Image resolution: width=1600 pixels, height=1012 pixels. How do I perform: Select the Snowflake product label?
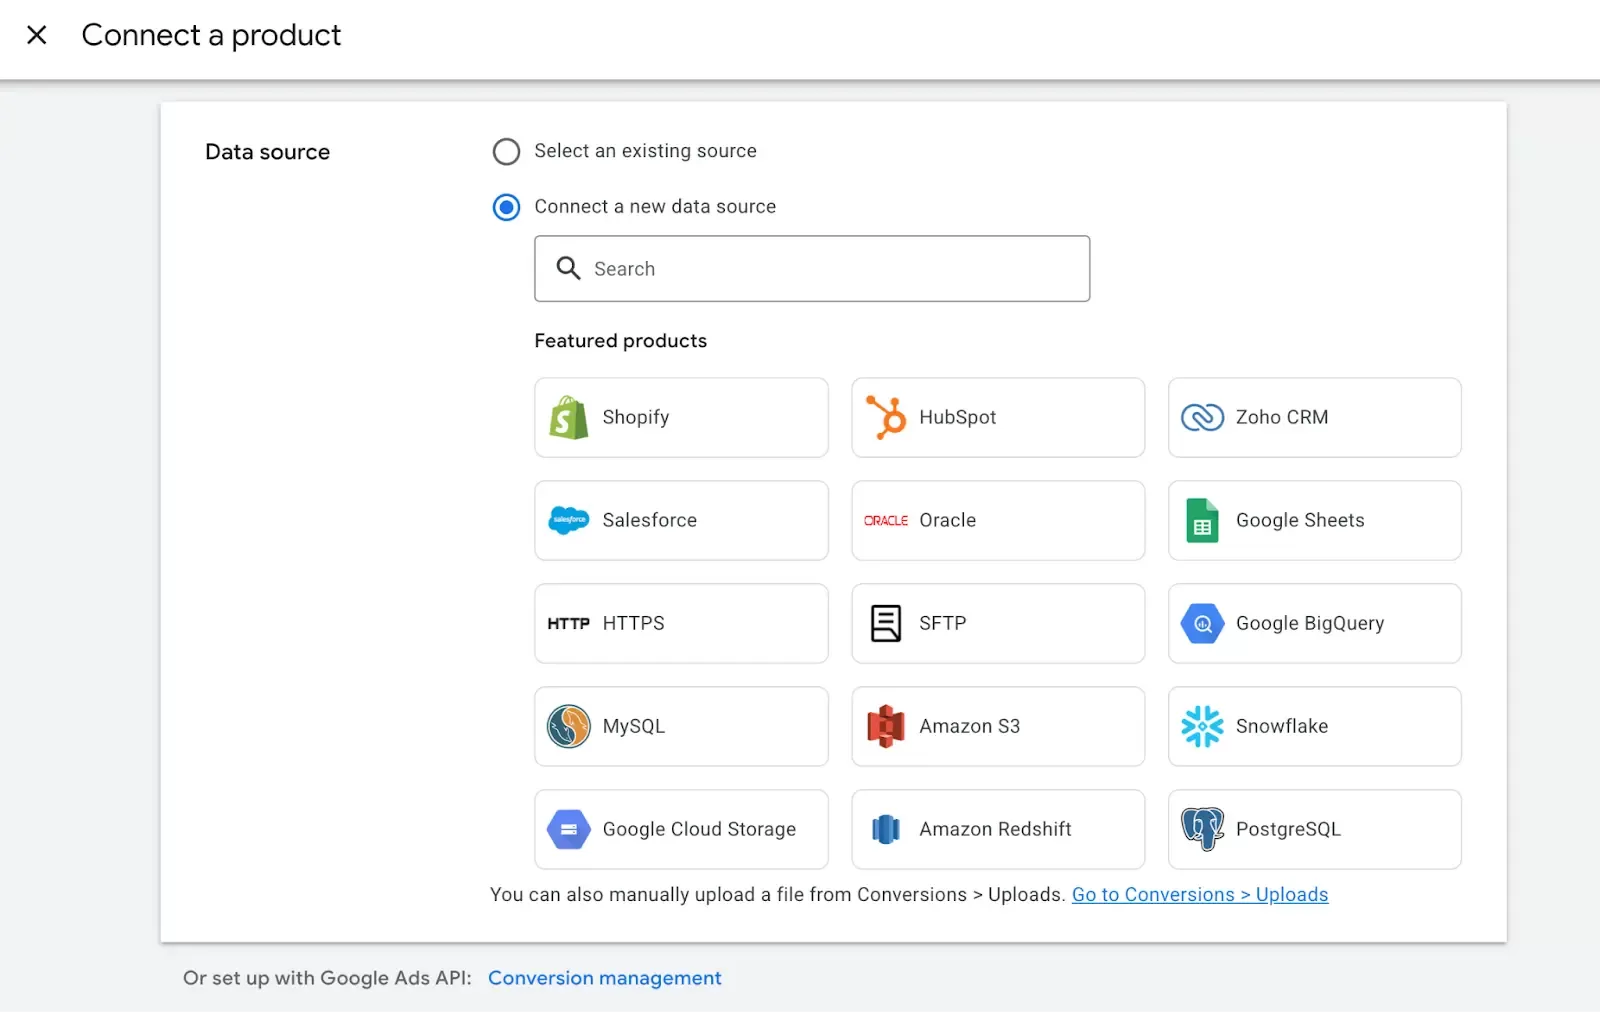[1282, 726]
